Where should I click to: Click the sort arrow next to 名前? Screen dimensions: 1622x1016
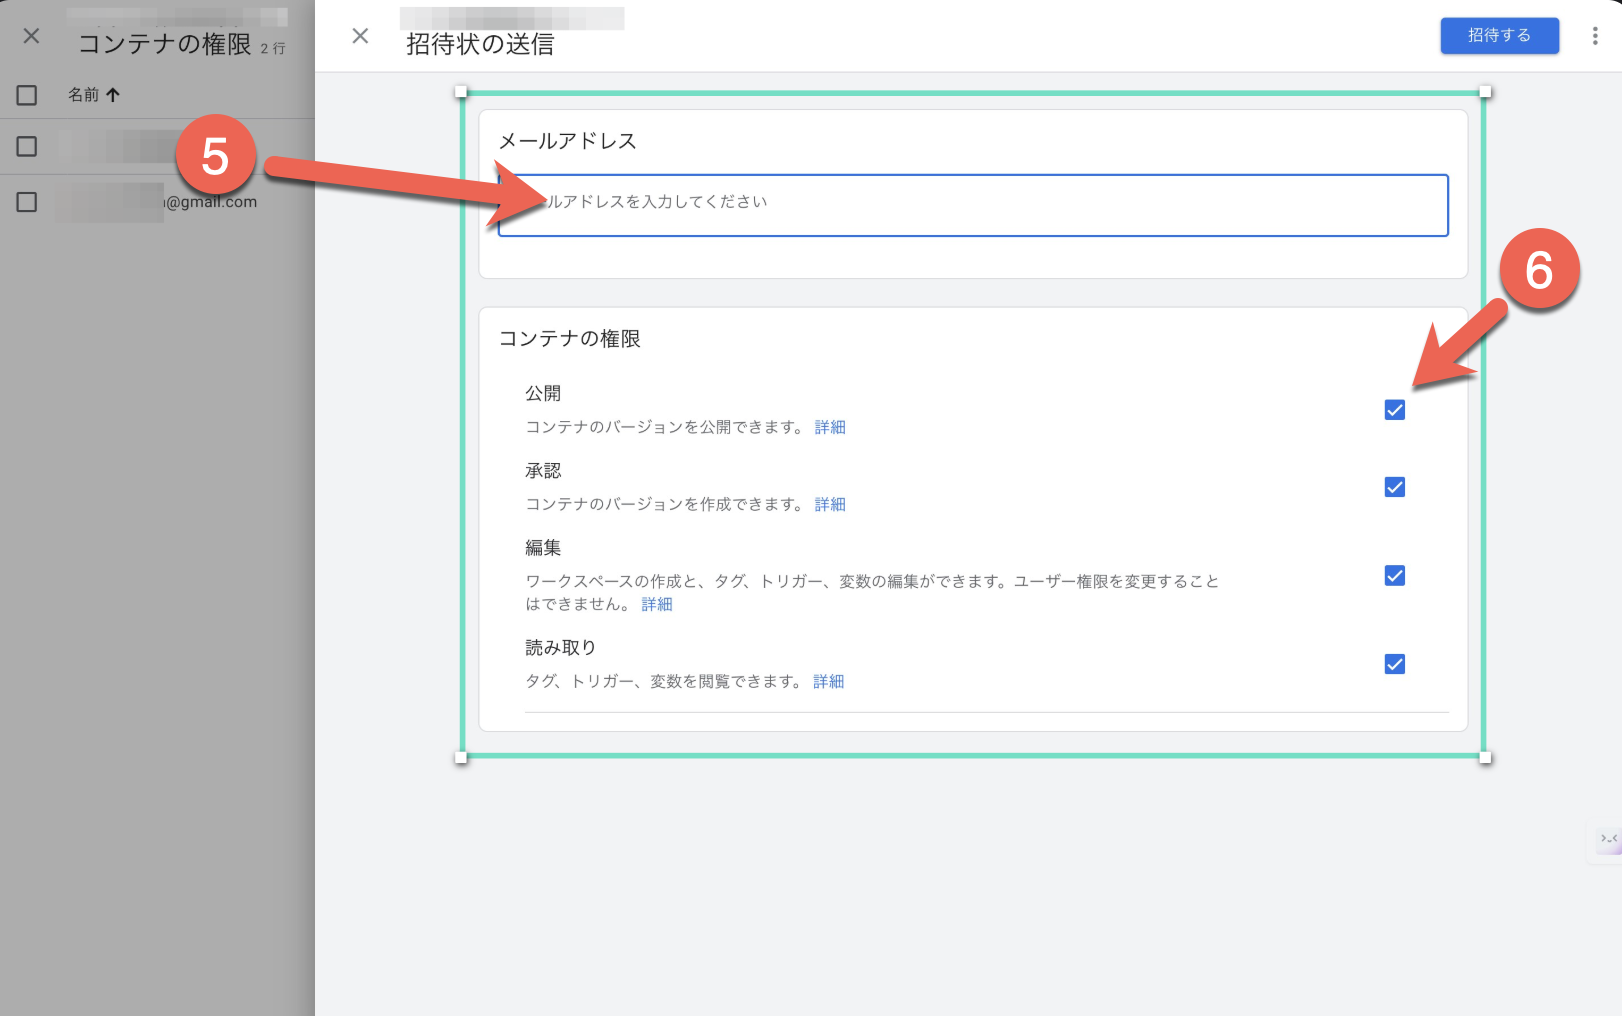(113, 94)
